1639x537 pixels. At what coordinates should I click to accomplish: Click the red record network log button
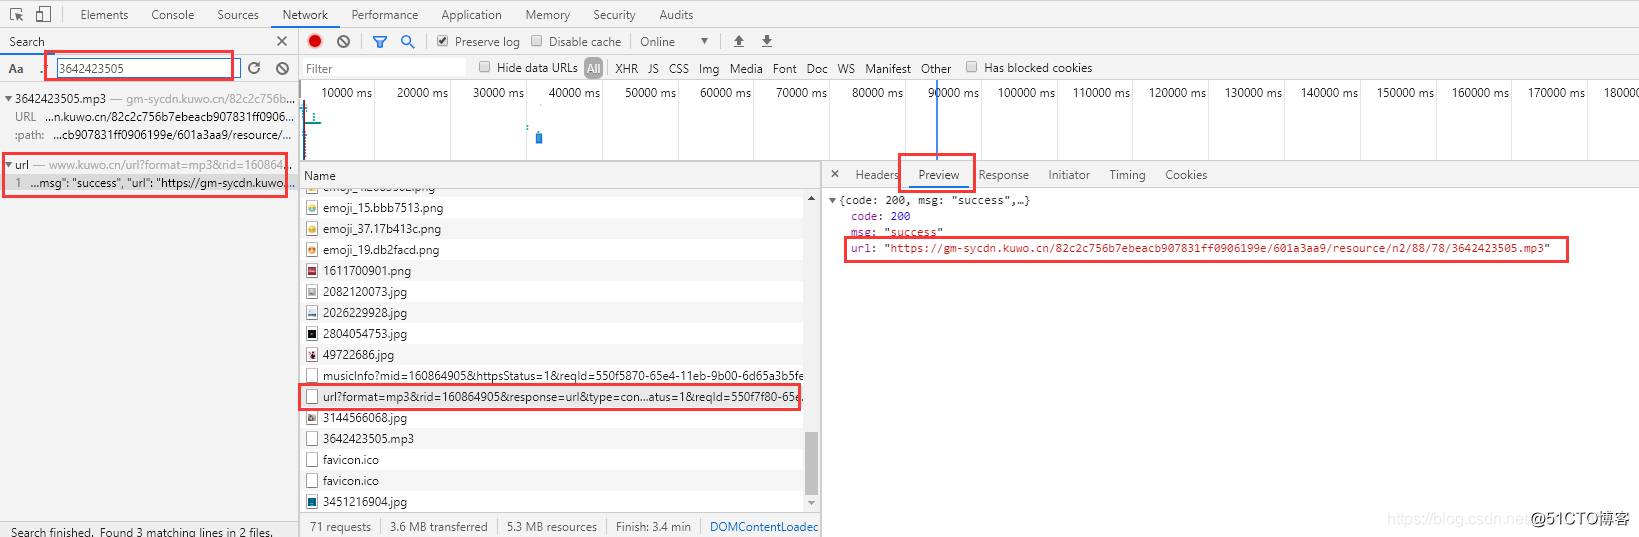(315, 41)
